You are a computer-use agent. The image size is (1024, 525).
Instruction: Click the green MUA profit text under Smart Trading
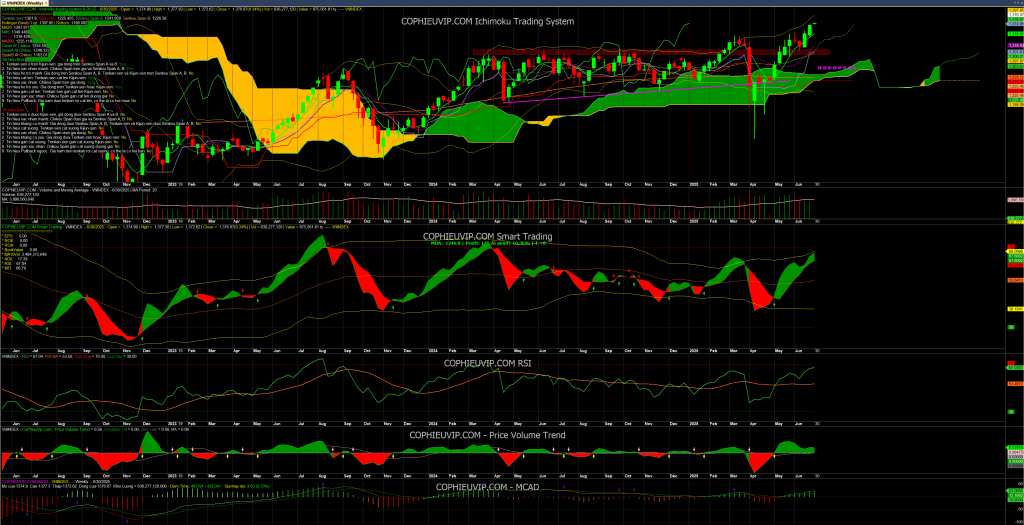(488, 244)
